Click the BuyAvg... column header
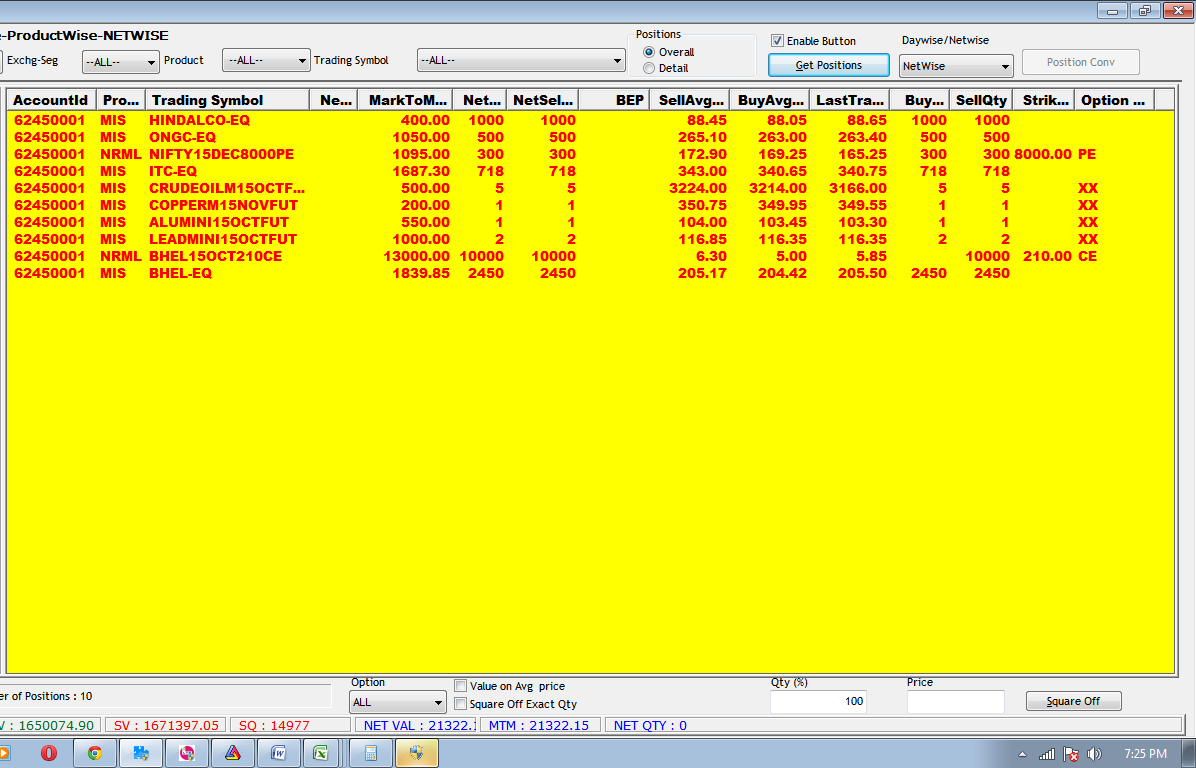 click(770, 100)
